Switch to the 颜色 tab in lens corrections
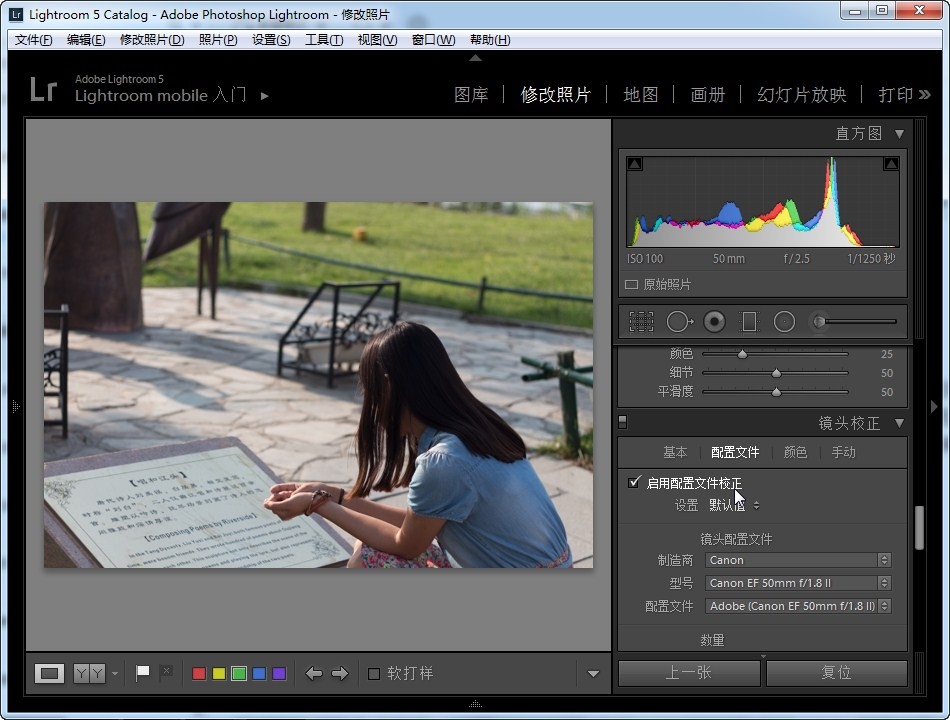The height and width of the screenshot is (720, 950). point(795,452)
